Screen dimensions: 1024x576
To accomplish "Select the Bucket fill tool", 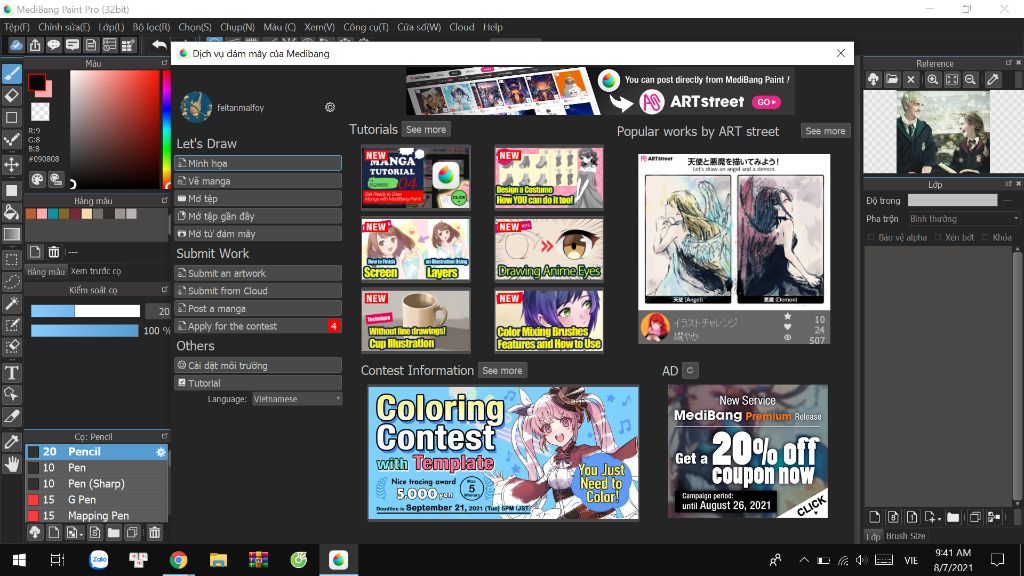I will 12,212.
